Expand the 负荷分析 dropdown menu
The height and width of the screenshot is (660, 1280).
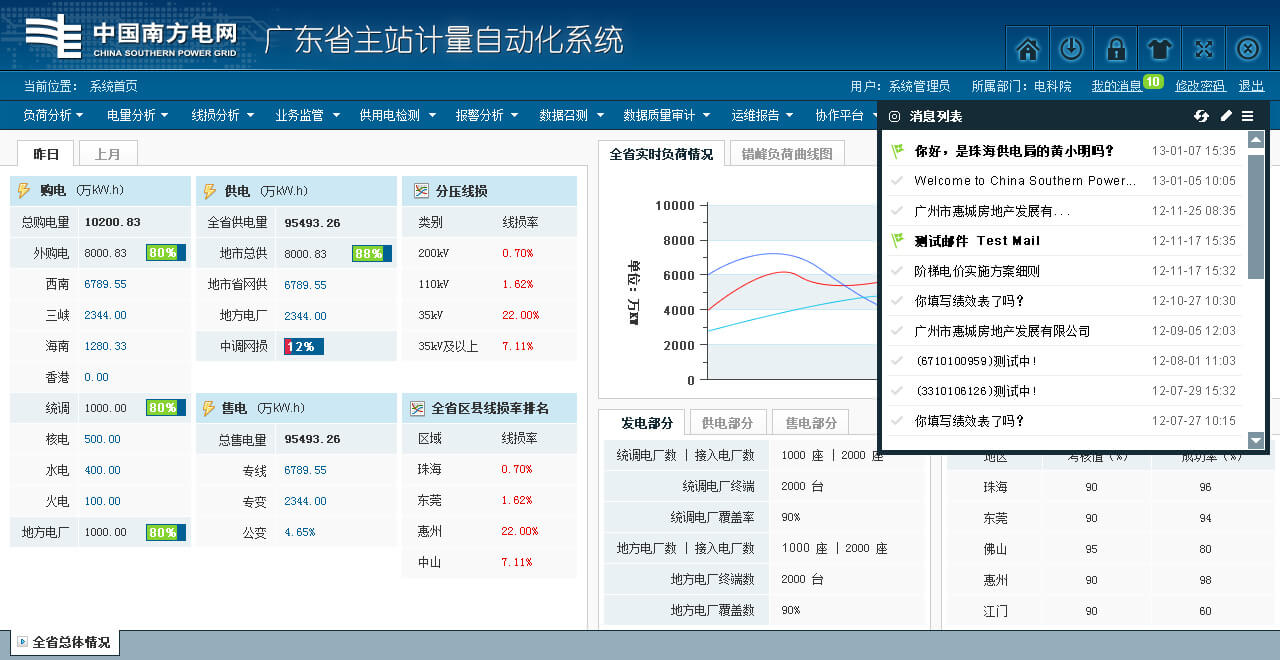tap(53, 115)
